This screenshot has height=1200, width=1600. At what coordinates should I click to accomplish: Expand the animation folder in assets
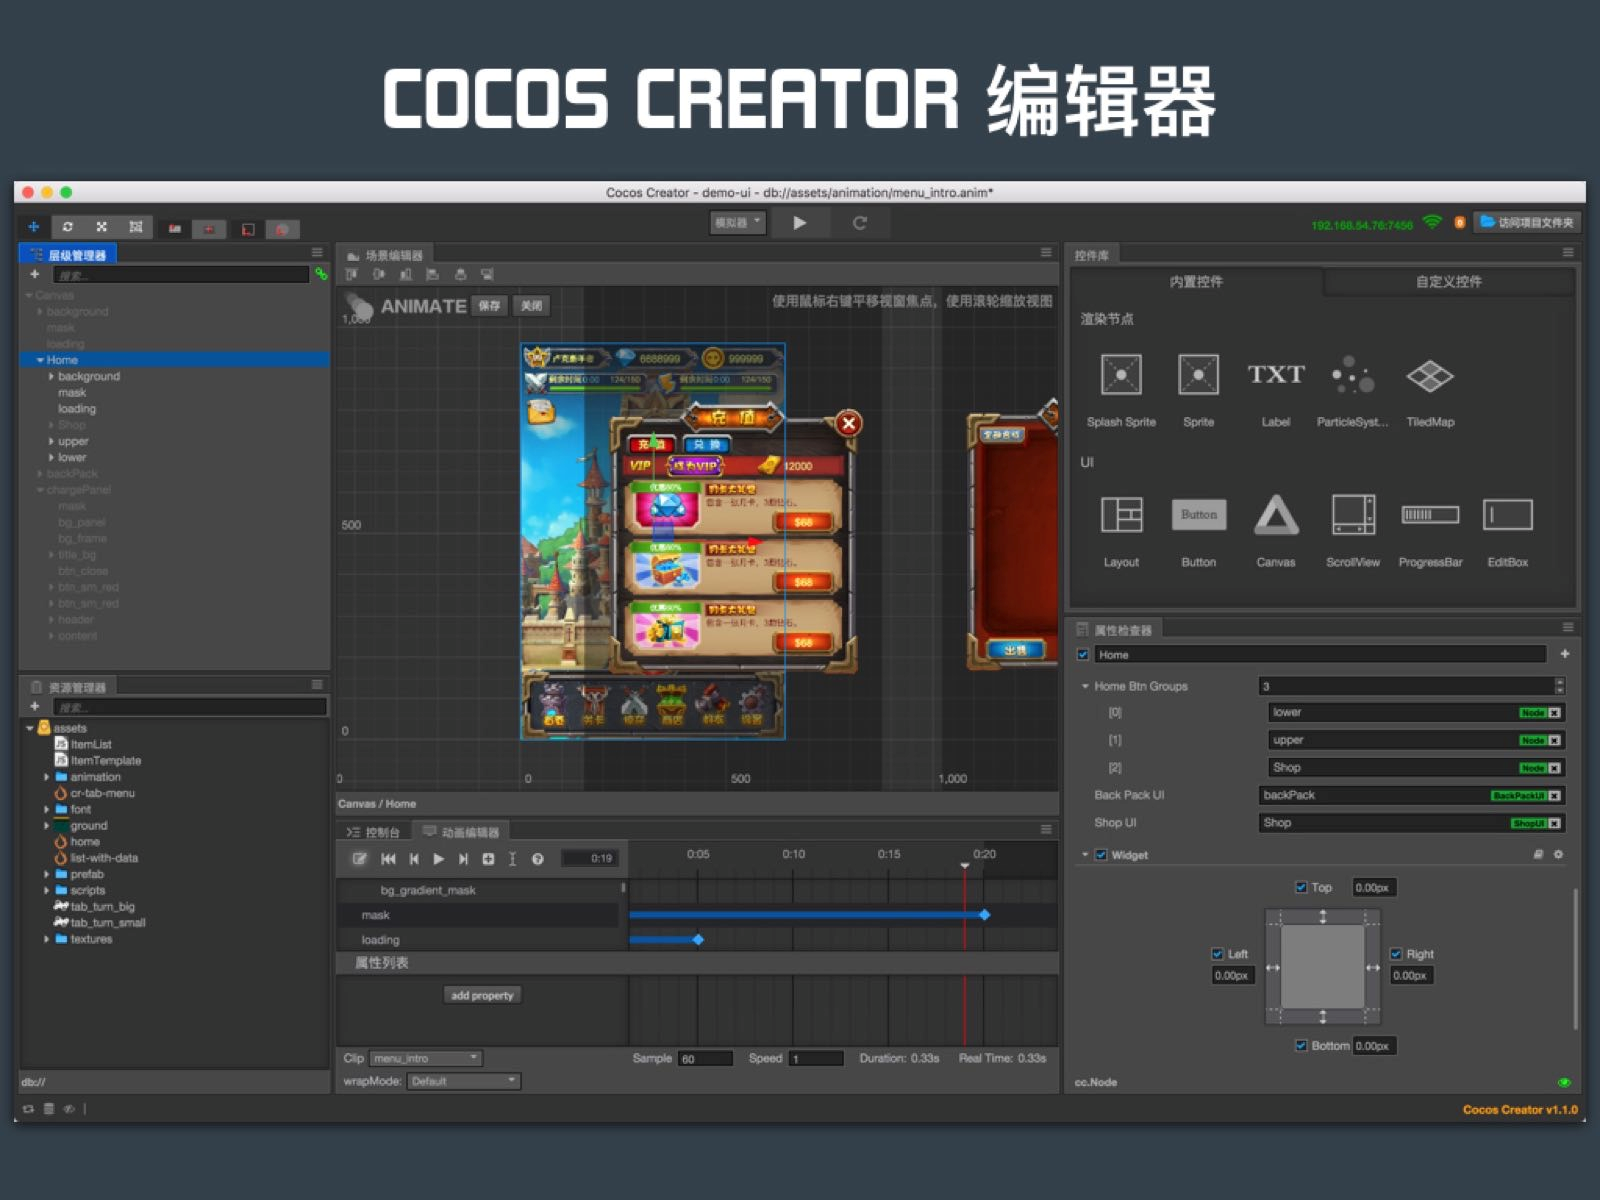click(46, 777)
